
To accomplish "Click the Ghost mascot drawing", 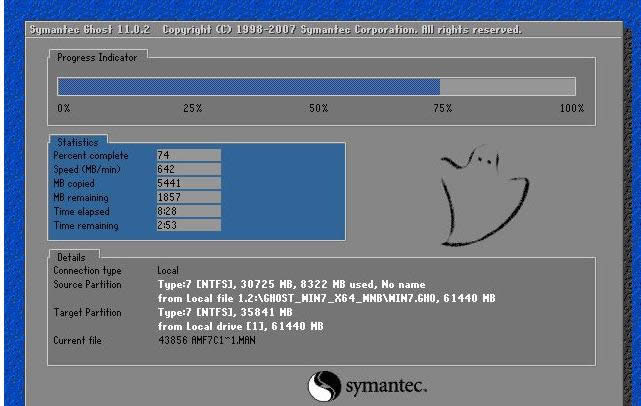I will pyautogui.click(x=484, y=195).
